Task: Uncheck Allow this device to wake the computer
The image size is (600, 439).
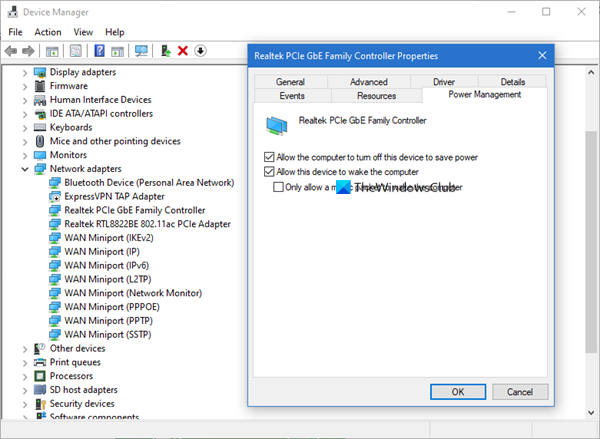Action: click(269, 172)
